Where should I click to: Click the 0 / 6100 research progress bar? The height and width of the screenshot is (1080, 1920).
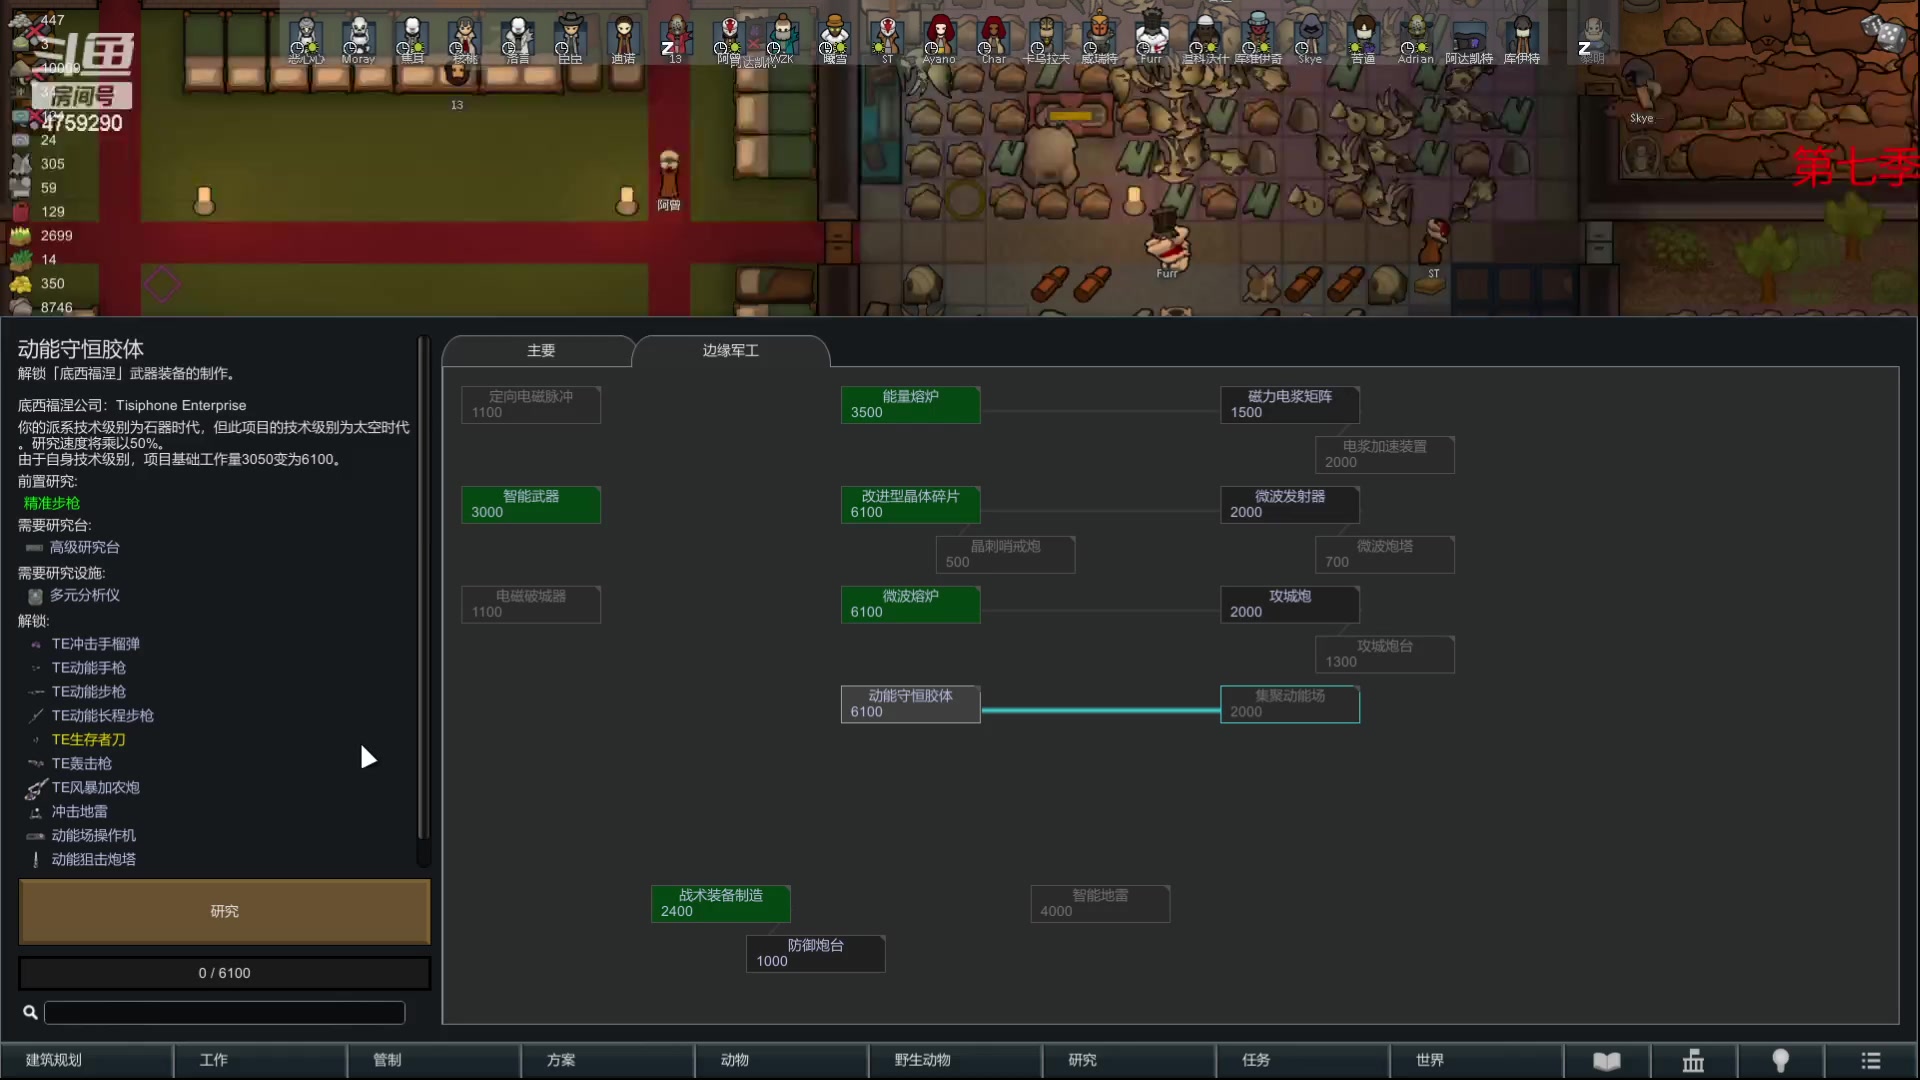(225, 974)
